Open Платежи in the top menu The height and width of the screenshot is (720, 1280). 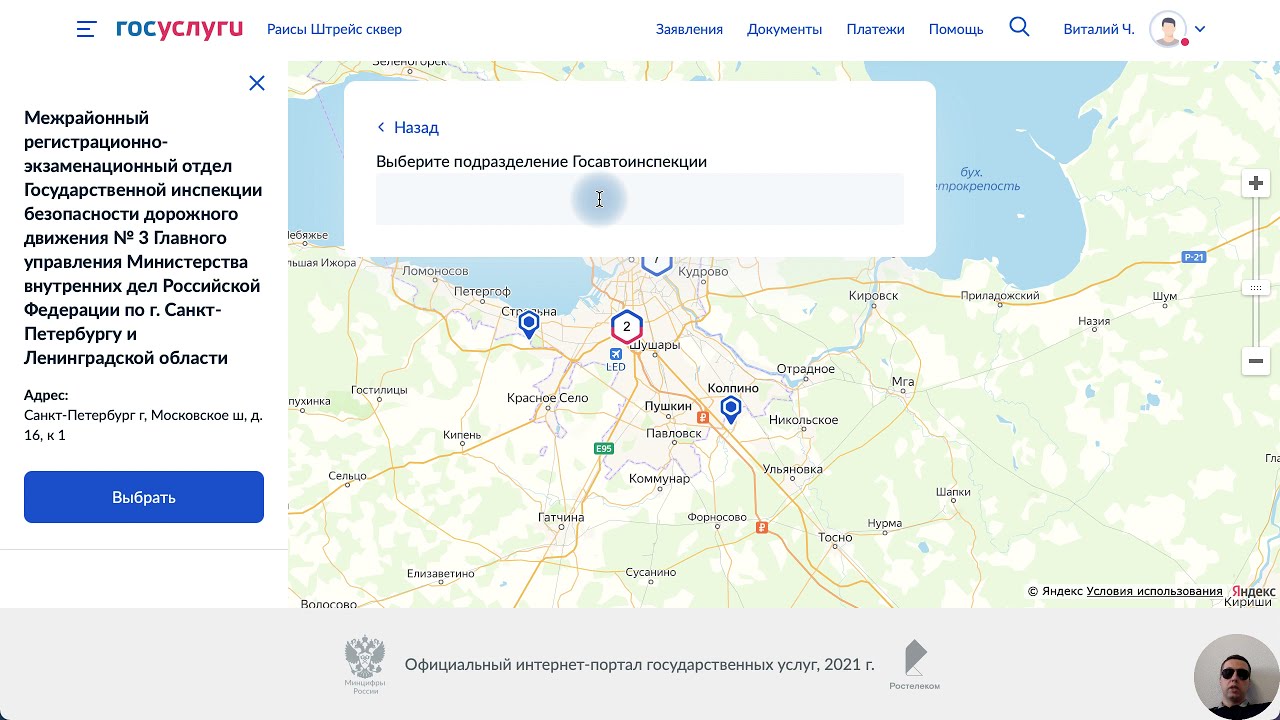coord(875,29)
